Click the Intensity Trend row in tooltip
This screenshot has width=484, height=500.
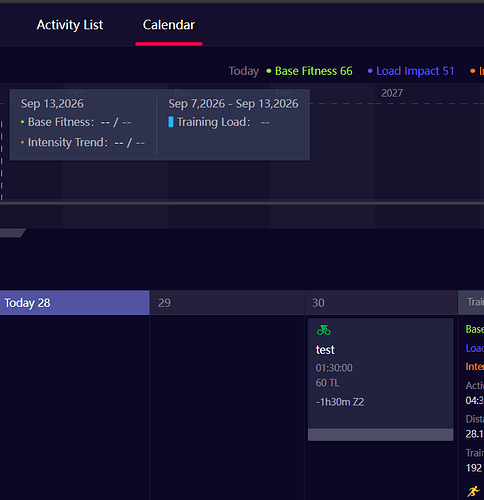click(x=83, y=143)
